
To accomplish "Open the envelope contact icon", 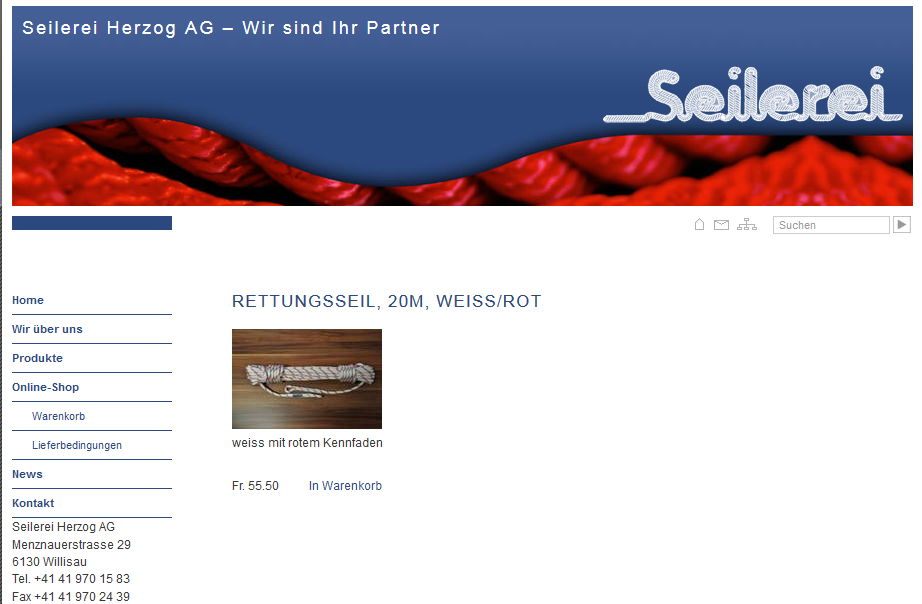I will coord(721,225).
